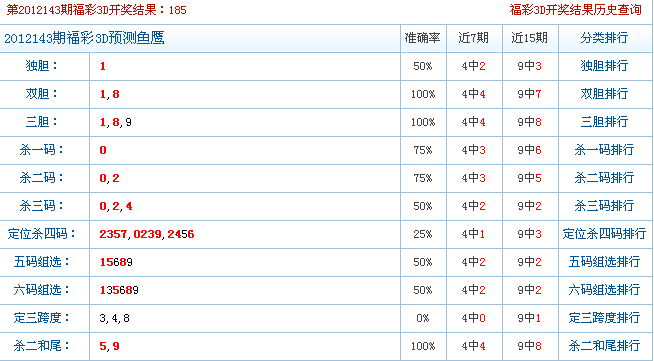Open 福彩3D开奖结果历史查询 link
Screen dimensions: 654x361
tap(575, 10)
